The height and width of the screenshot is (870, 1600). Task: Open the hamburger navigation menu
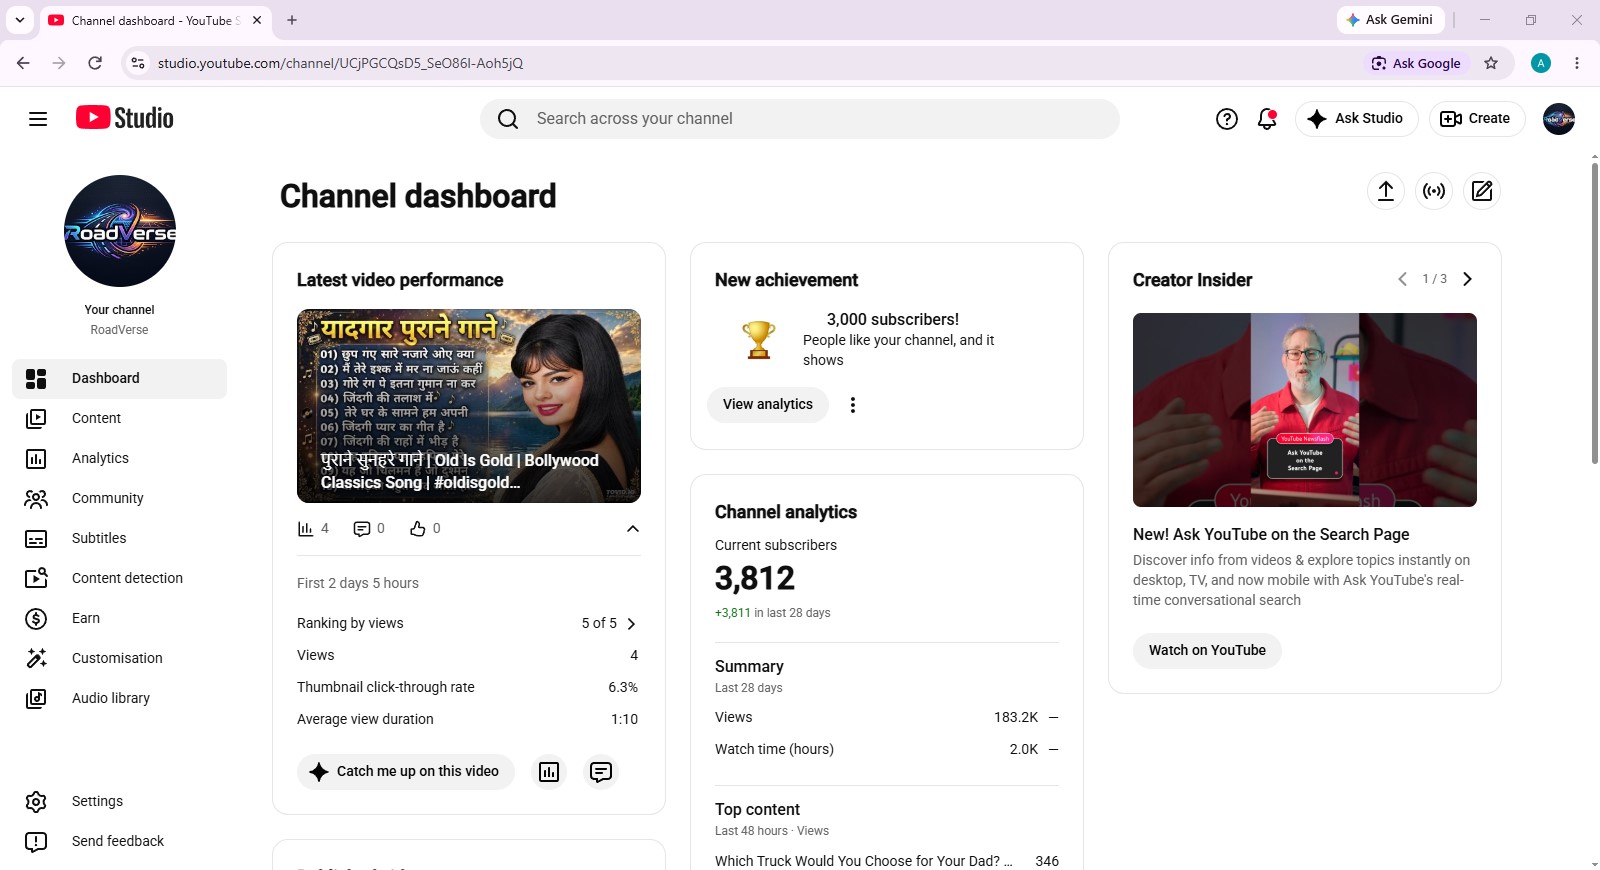click(x=38, y=119)
